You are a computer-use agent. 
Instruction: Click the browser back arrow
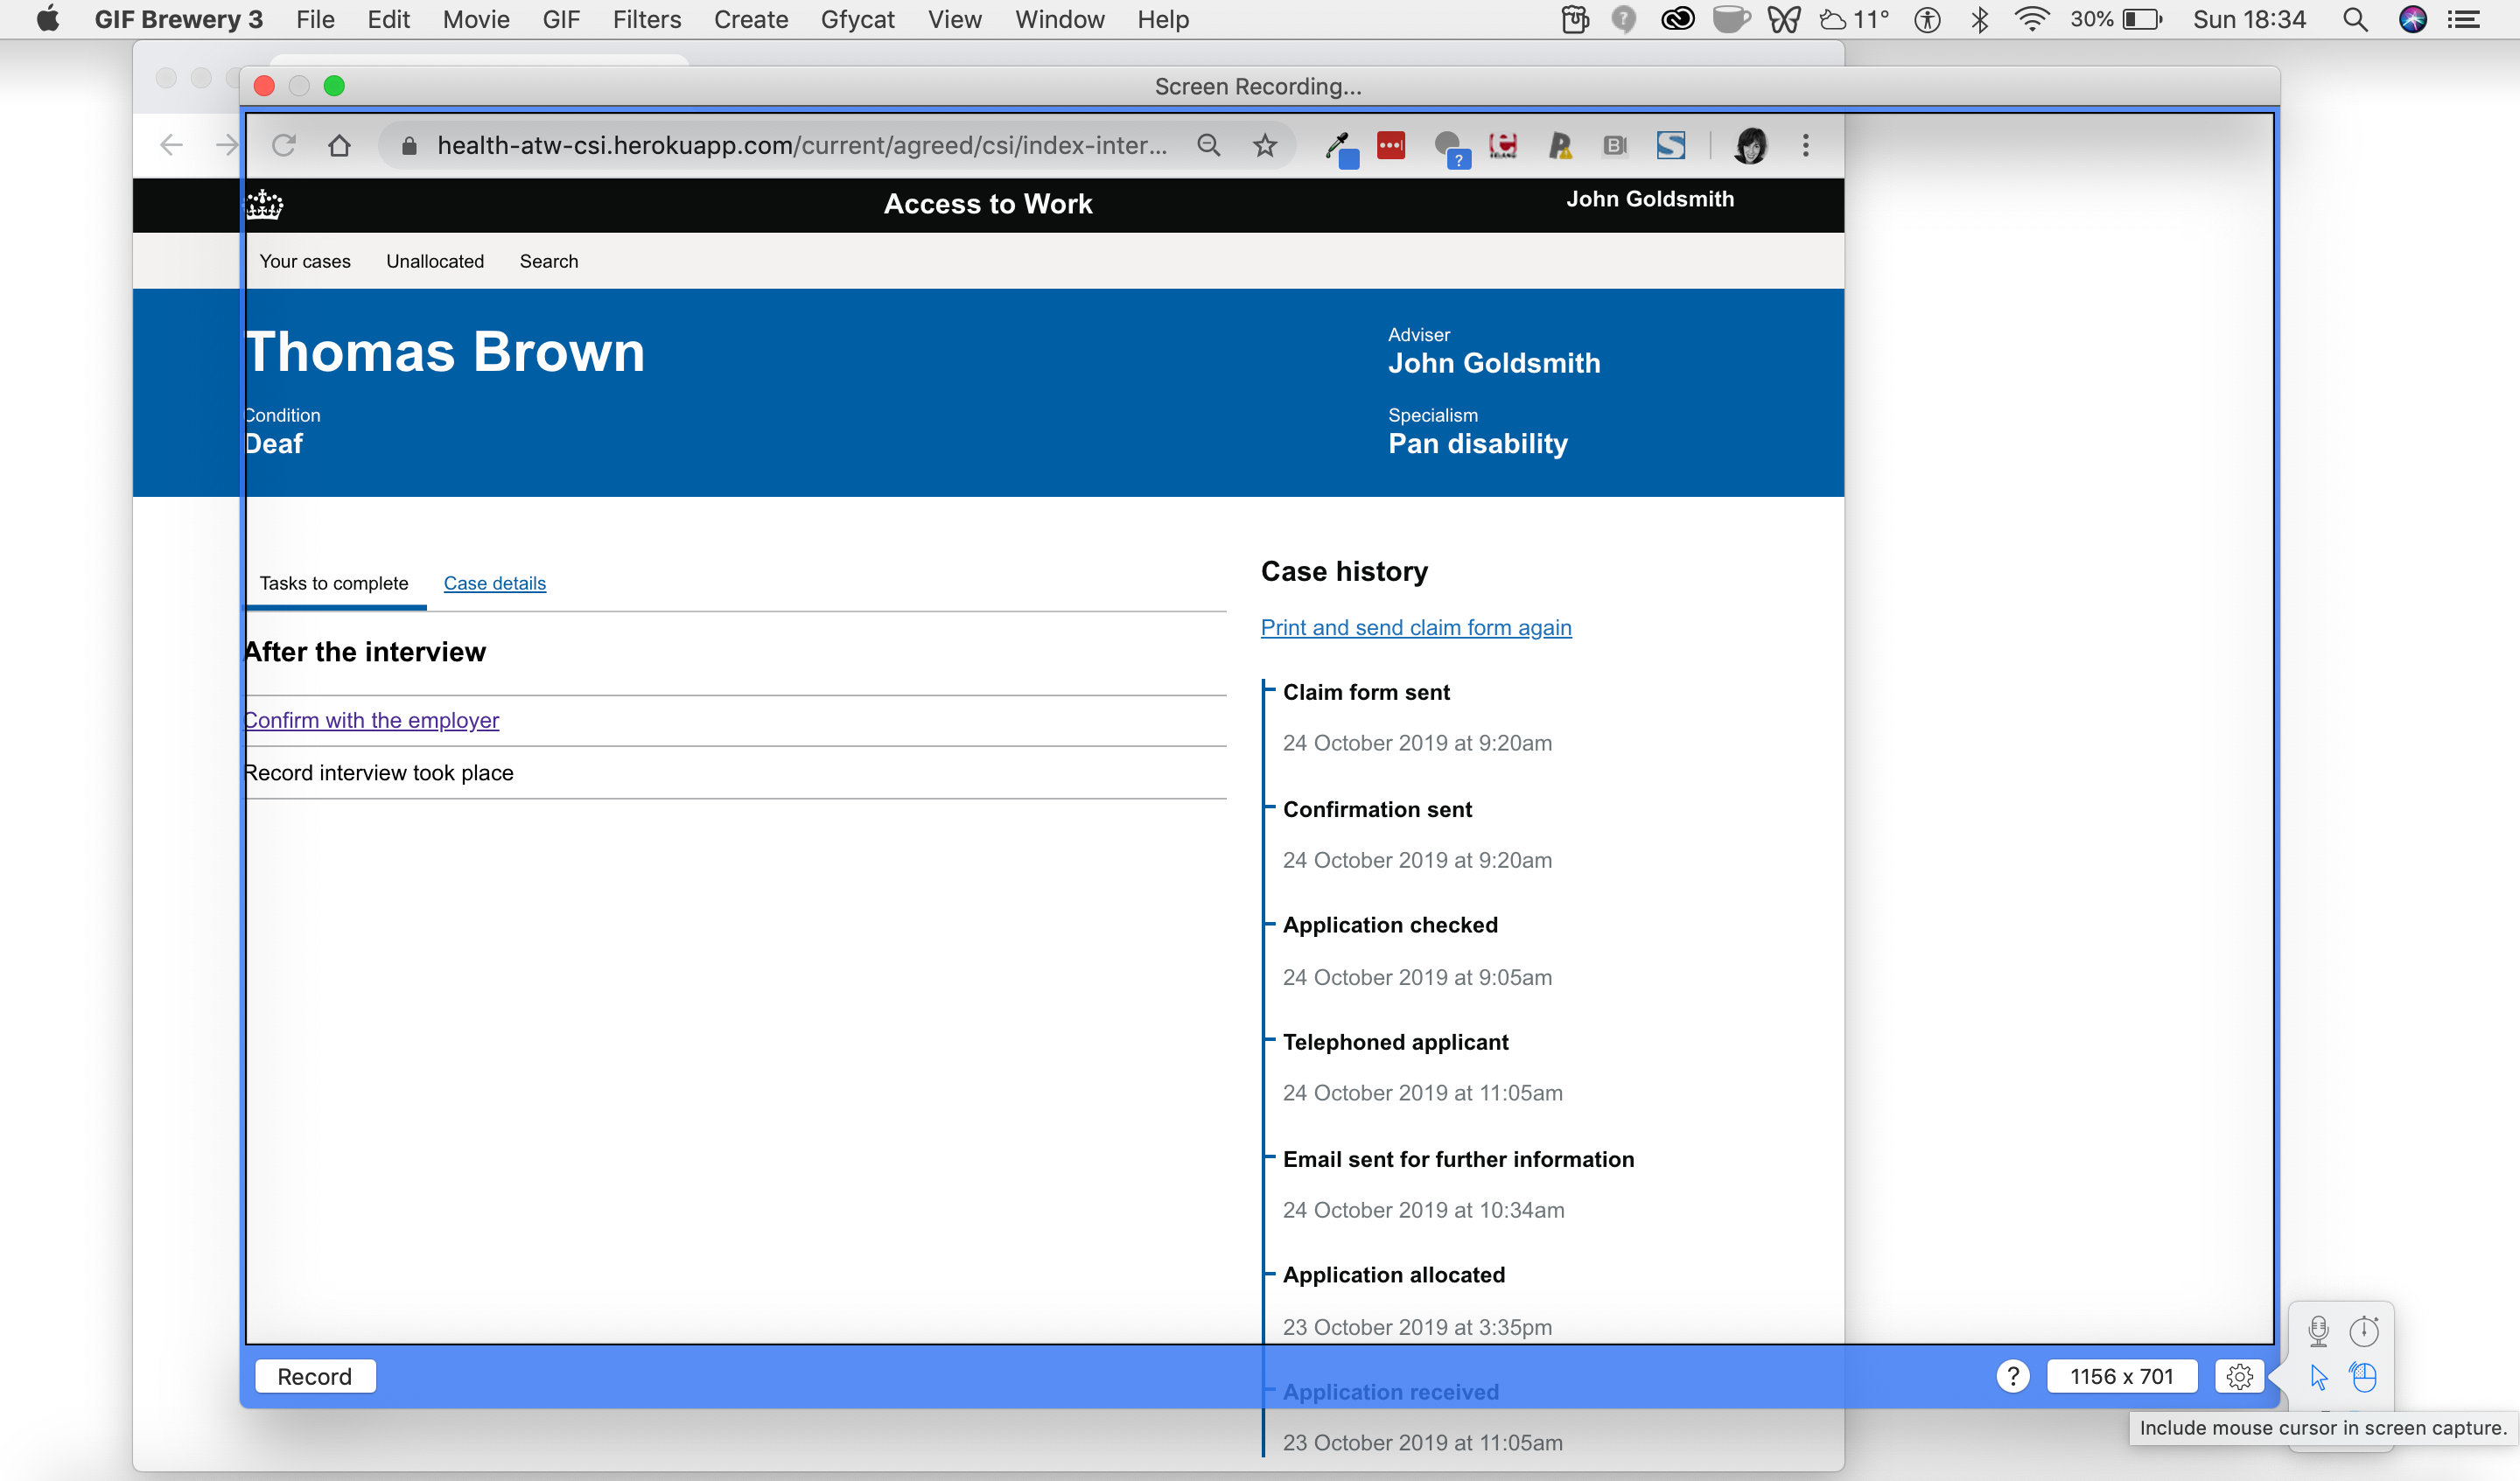click(172, 145)
